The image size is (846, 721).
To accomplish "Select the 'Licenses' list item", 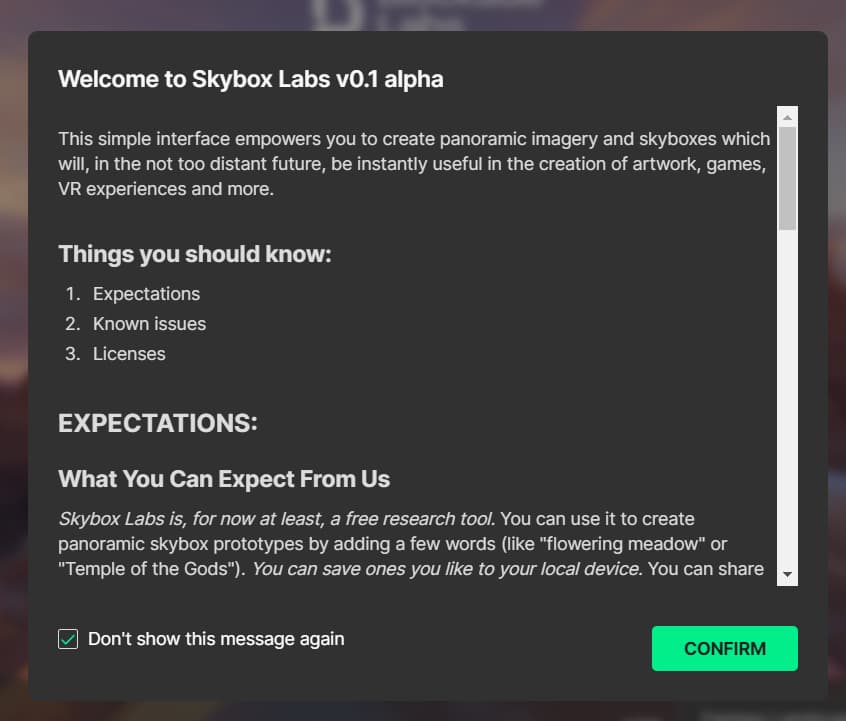I will (129, 354).
